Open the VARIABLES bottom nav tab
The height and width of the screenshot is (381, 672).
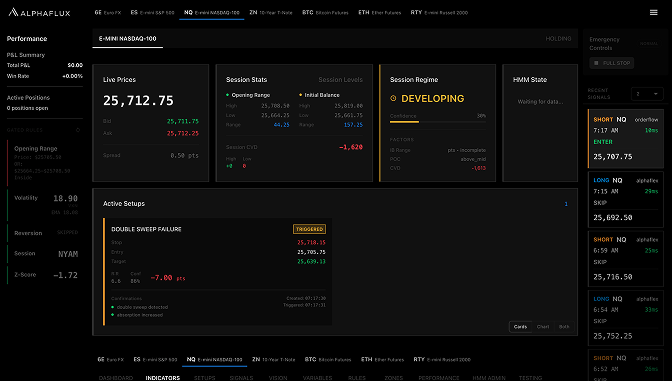click(317, 378)
